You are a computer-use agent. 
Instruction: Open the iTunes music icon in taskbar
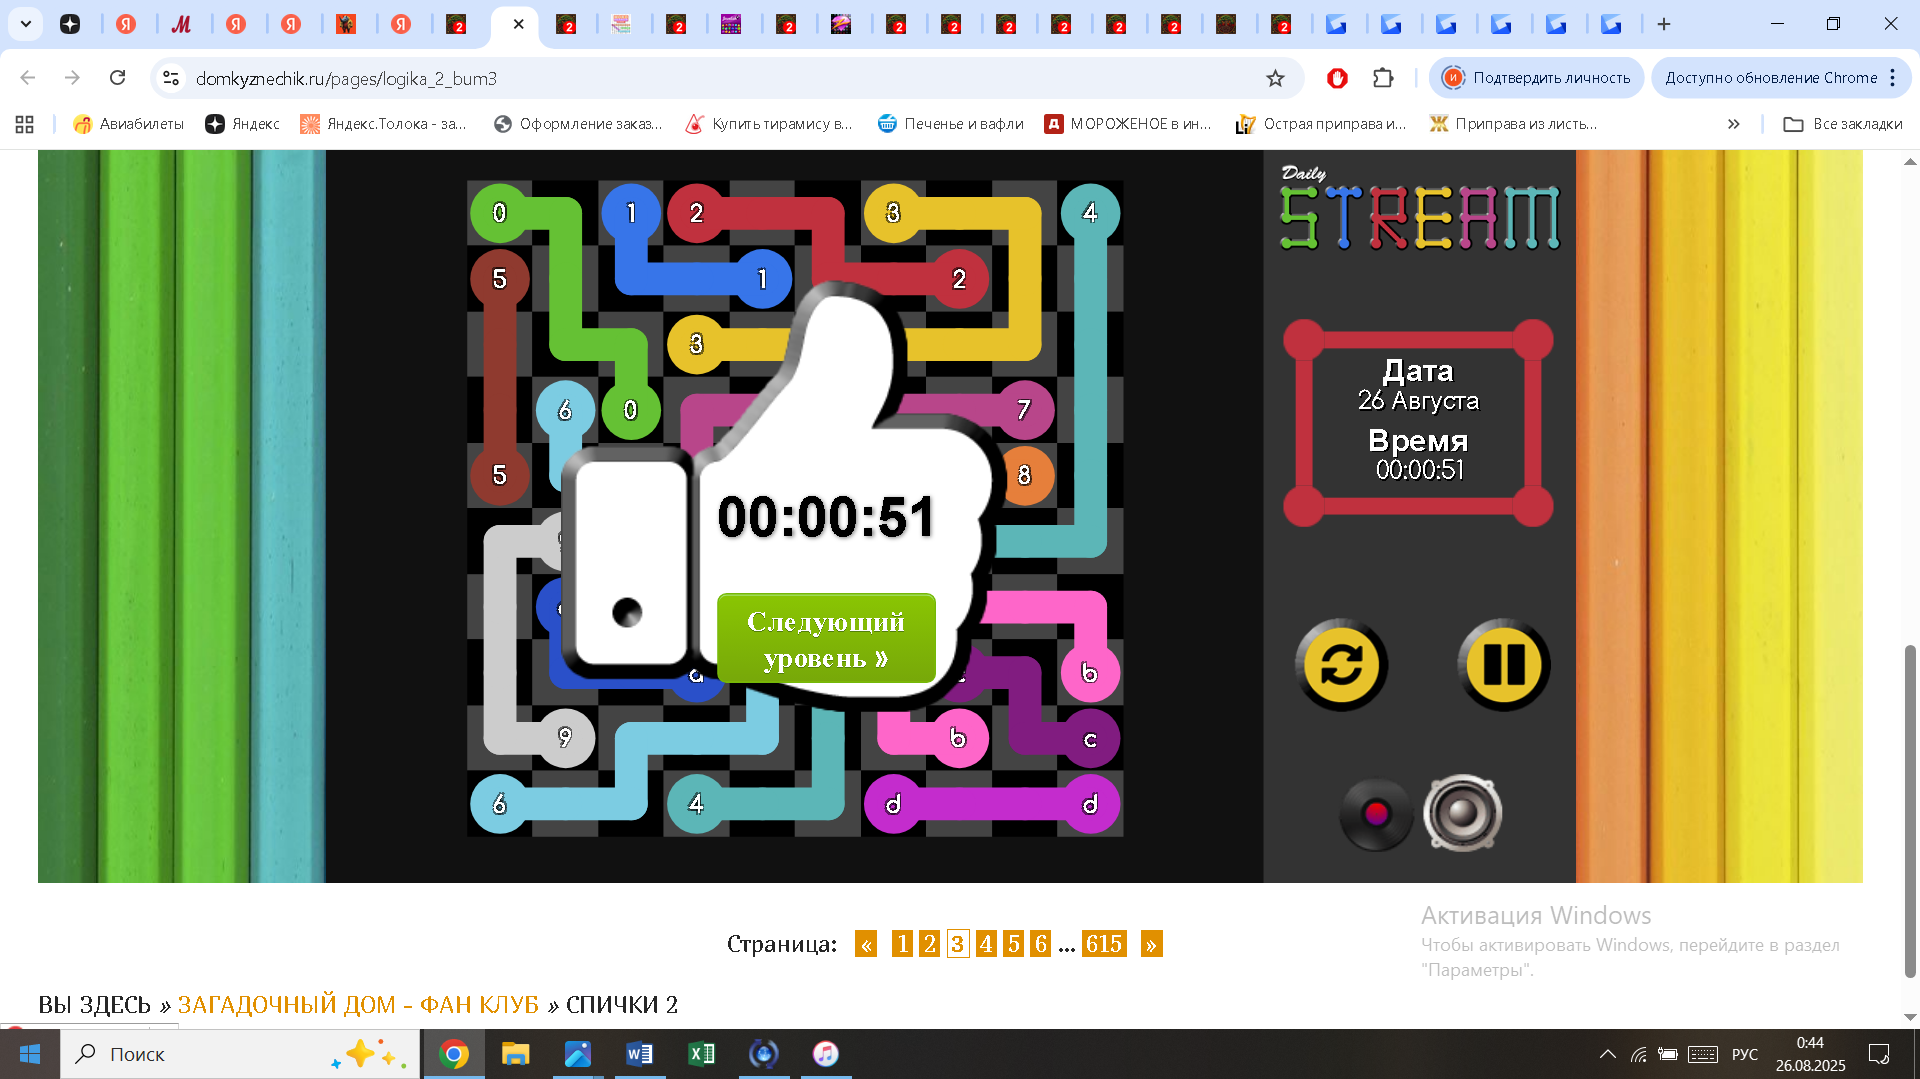click(825, 1054)
